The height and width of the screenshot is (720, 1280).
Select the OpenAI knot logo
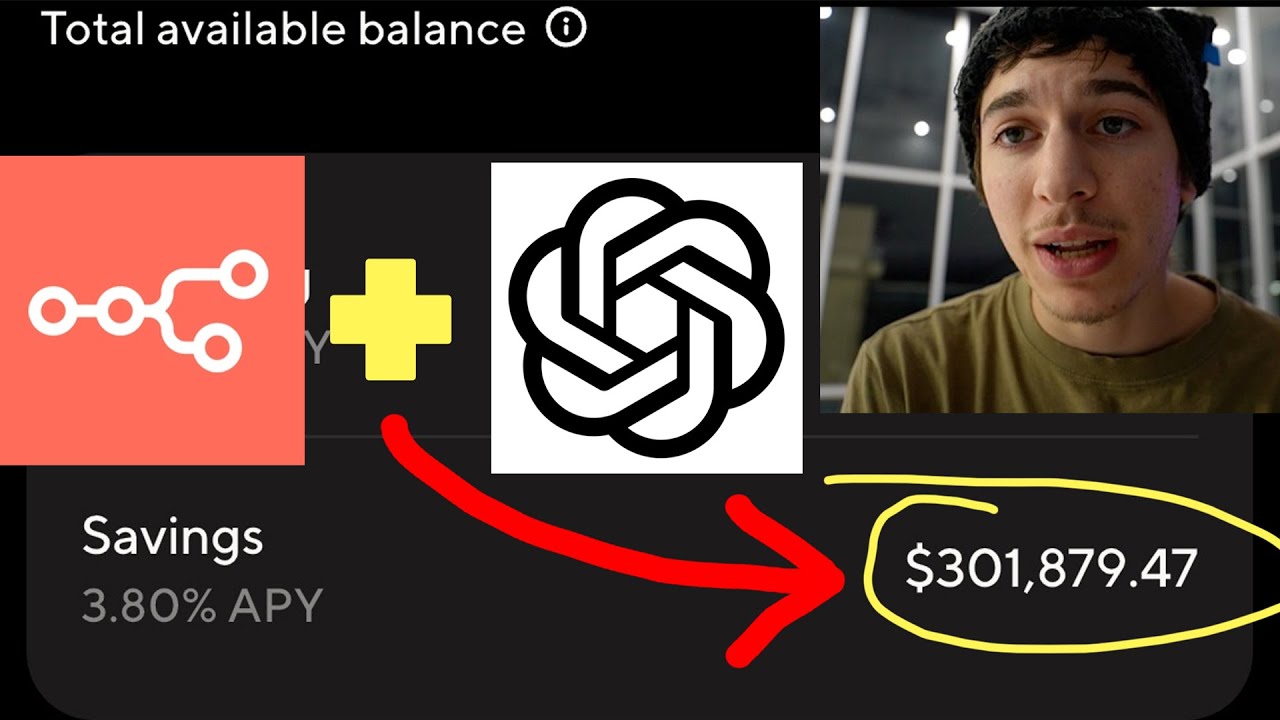pos(646,316)
